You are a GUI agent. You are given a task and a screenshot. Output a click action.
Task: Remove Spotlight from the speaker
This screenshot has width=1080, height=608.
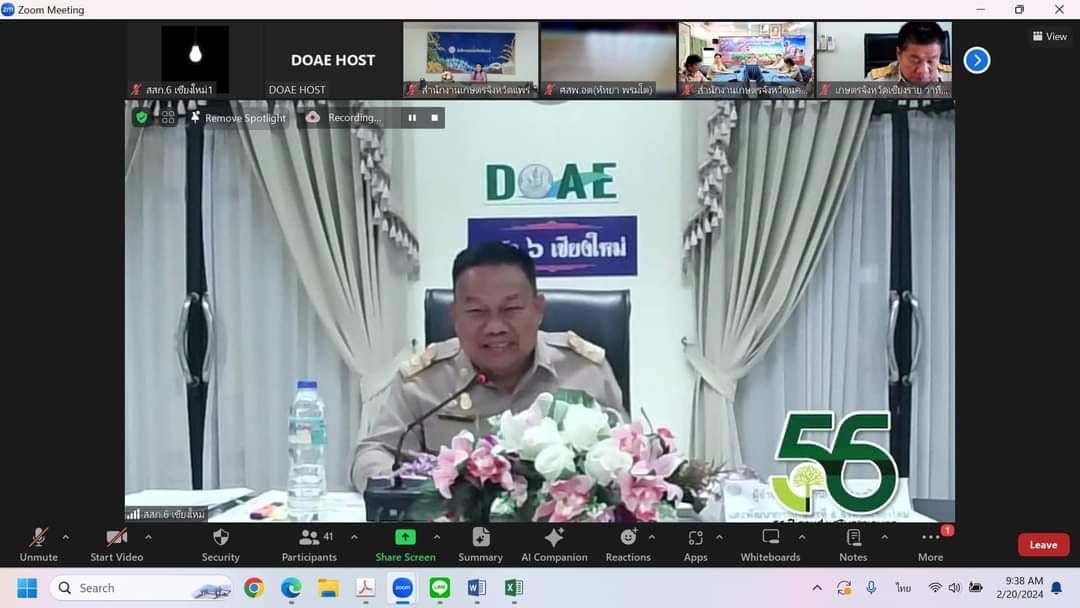[x=237, y=118]
